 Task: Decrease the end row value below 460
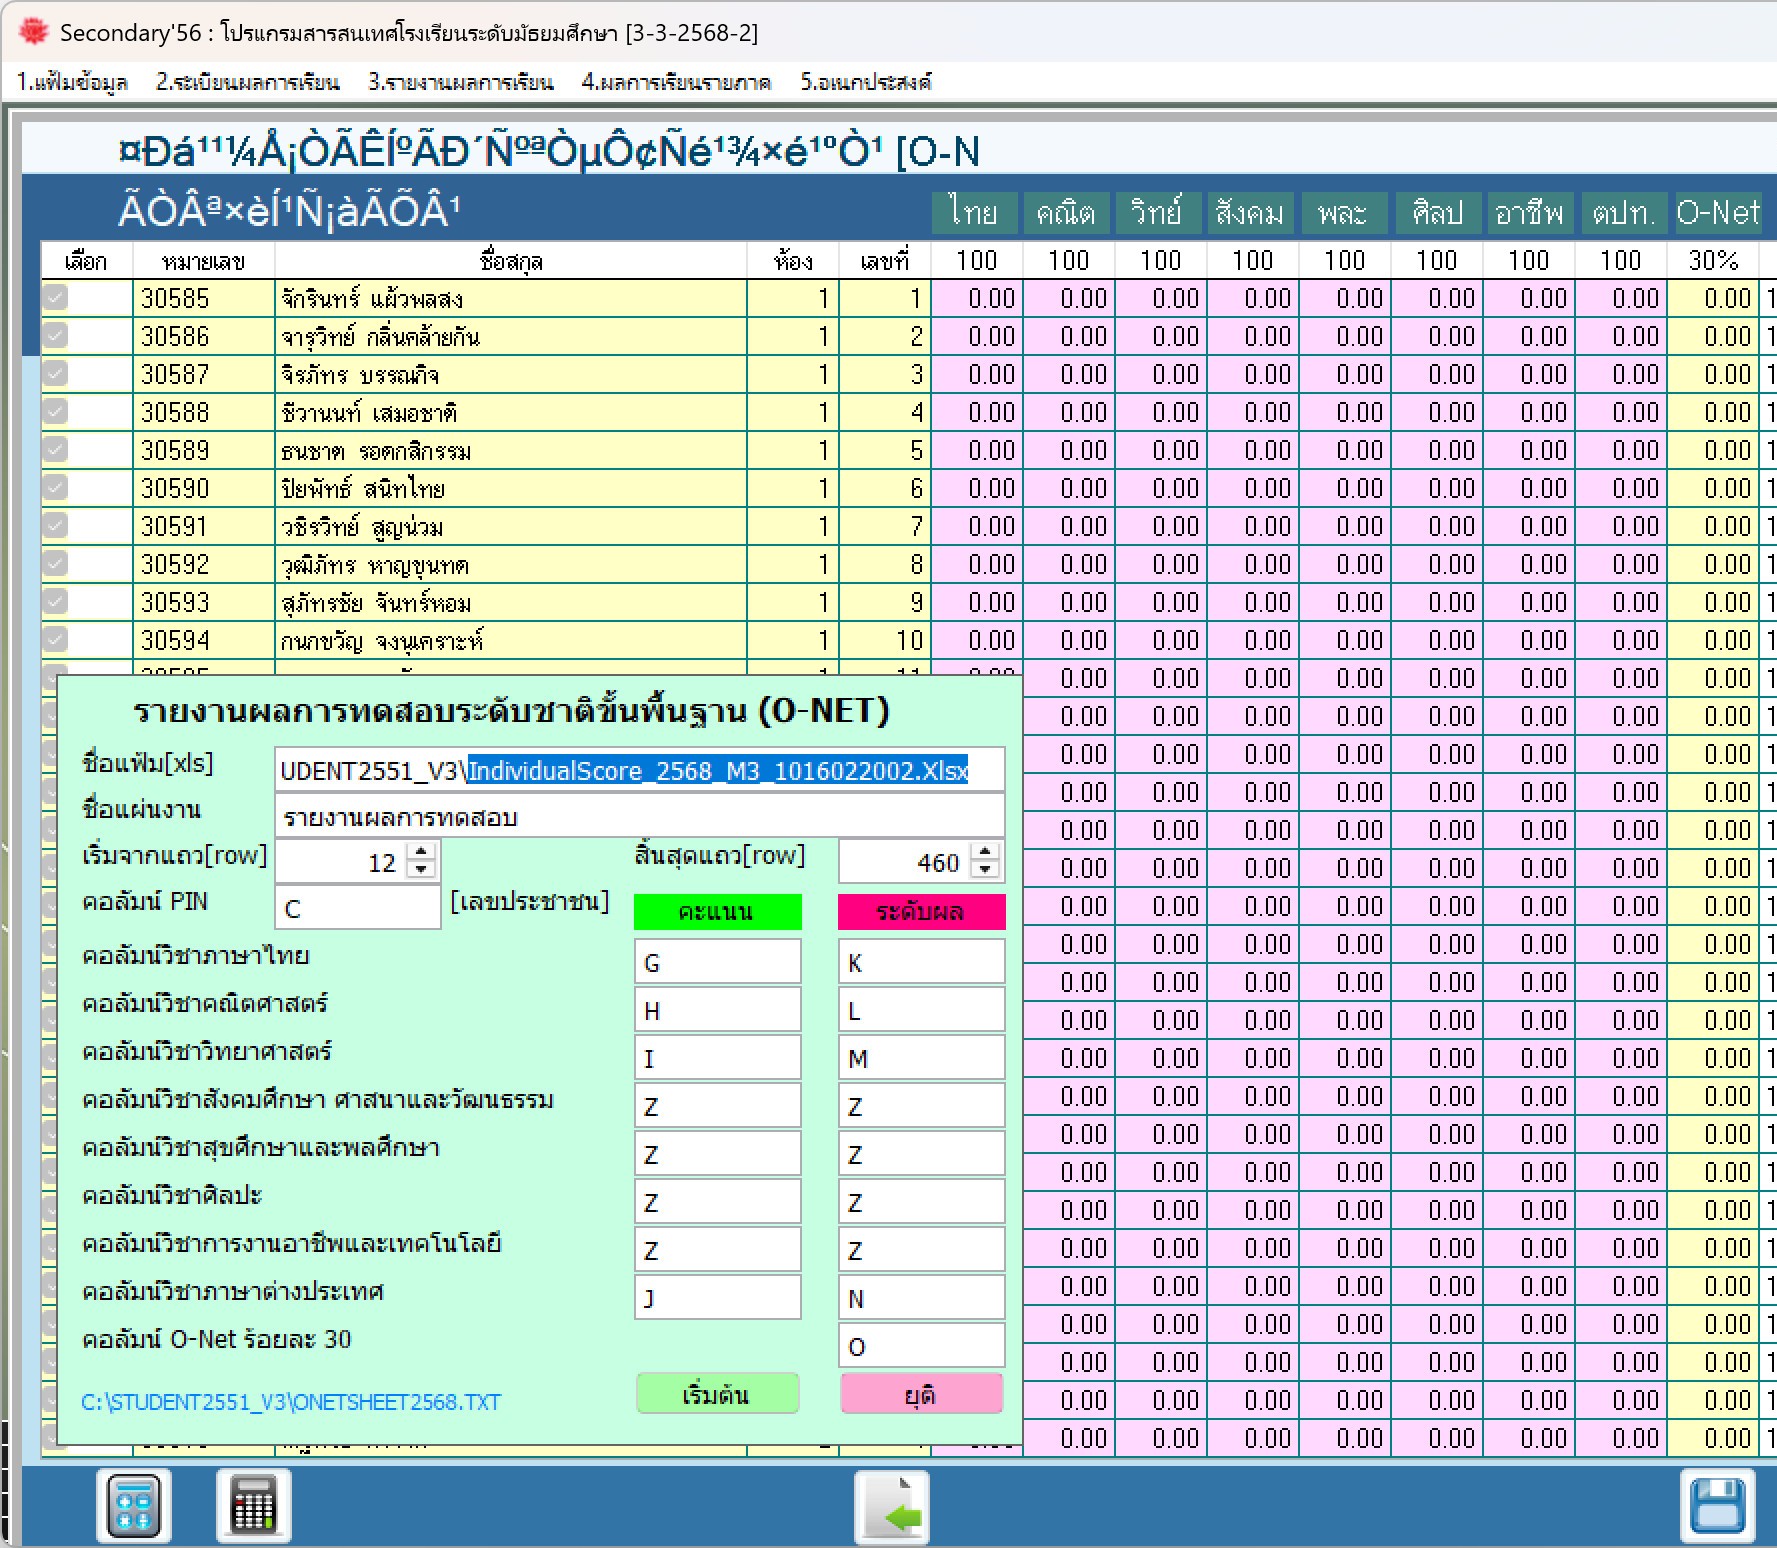[x=985, y=870]
